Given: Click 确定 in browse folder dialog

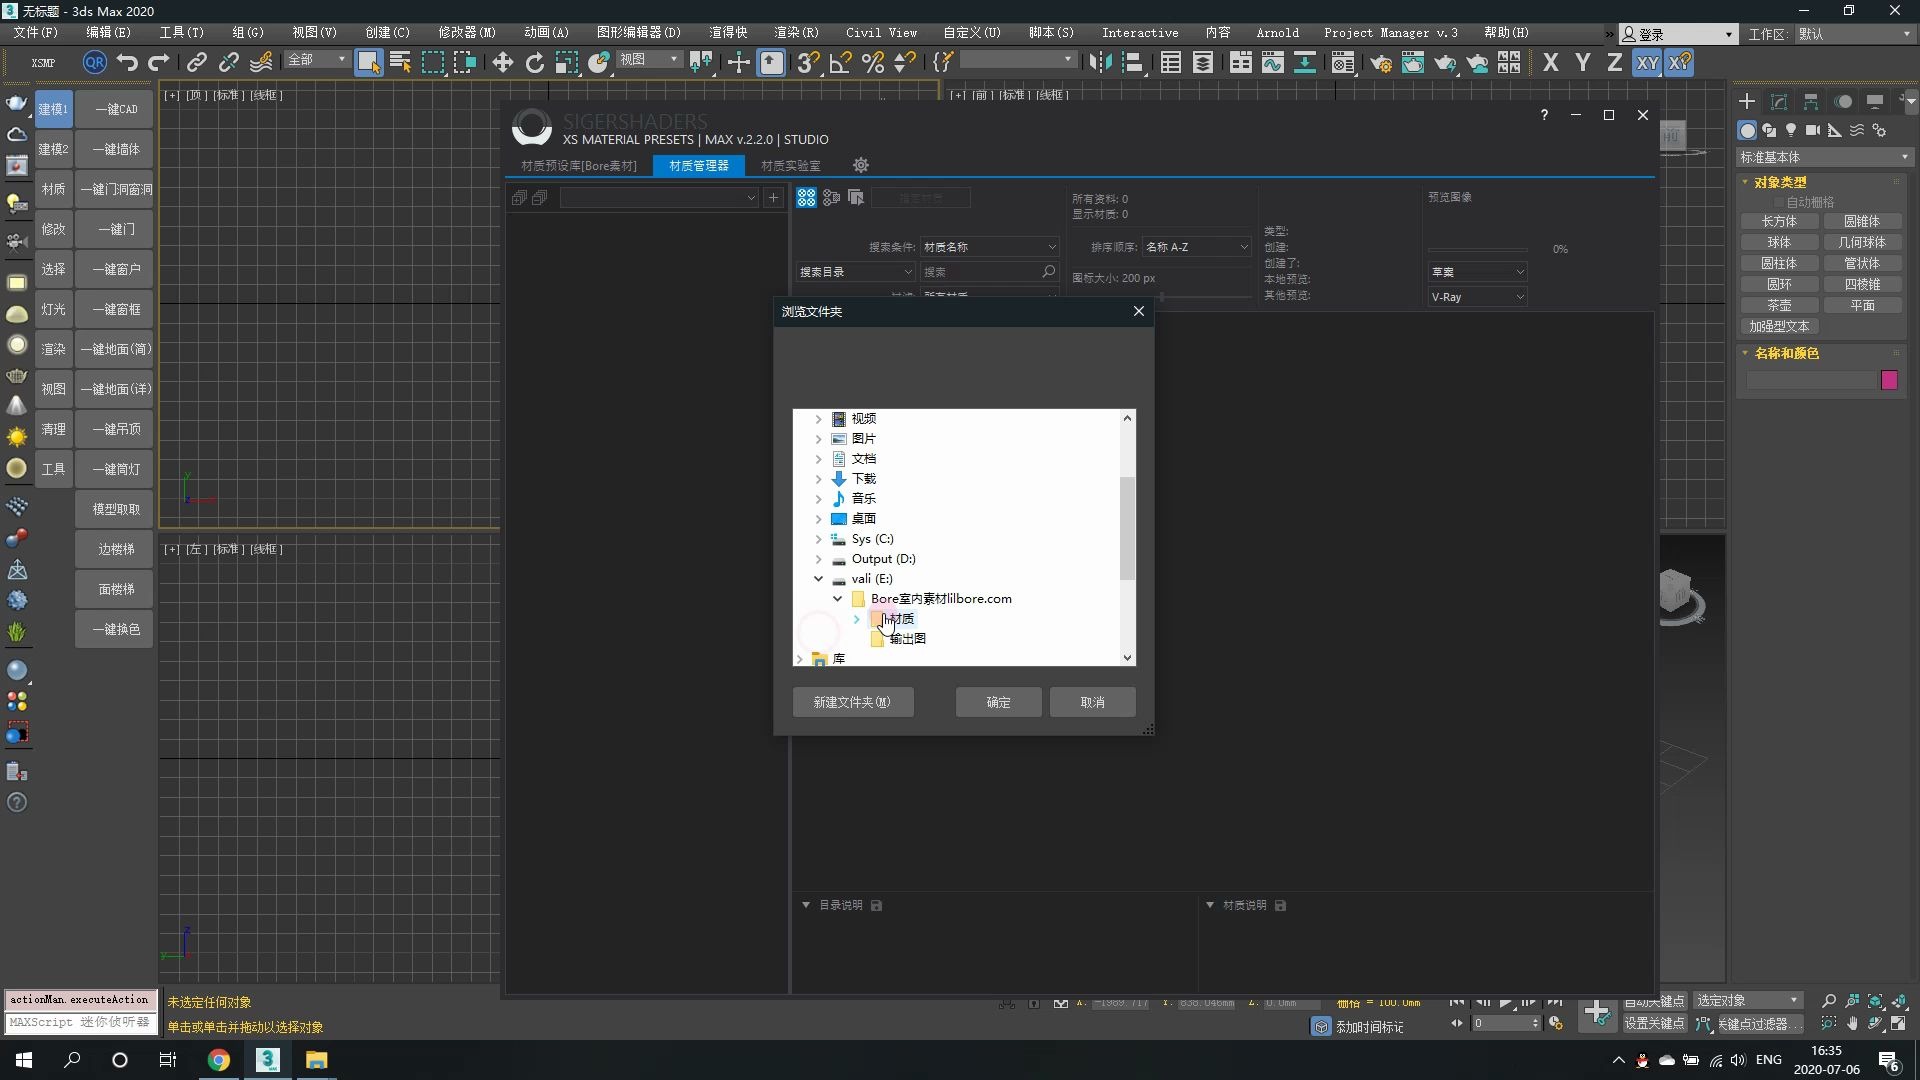Looking at the screenshot, I should (x=998, y=702).
